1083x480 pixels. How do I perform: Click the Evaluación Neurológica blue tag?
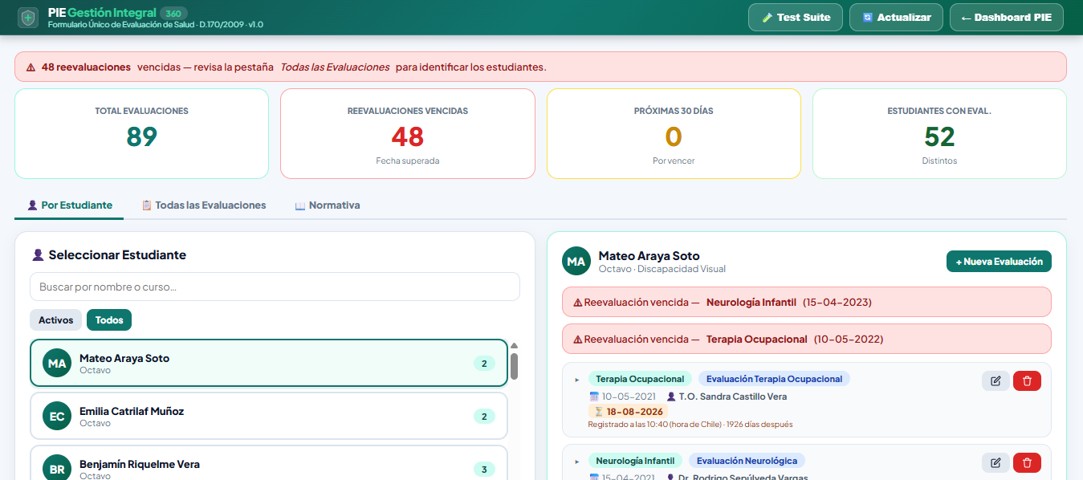[747, 461]
